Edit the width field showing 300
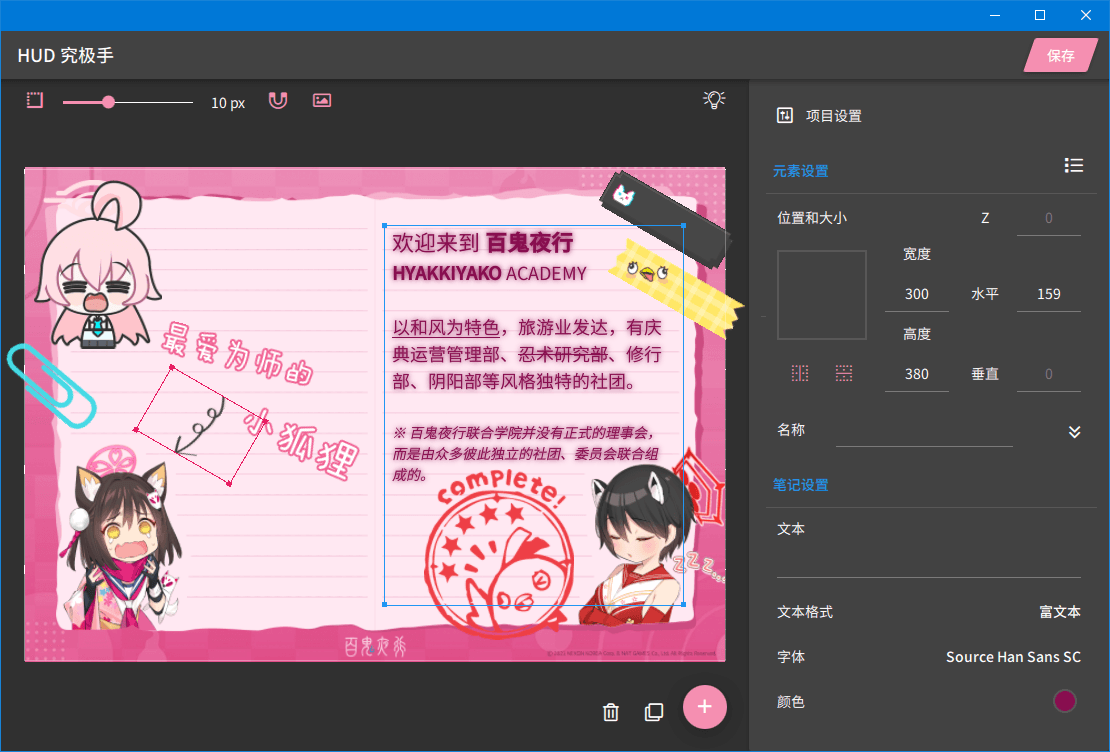The height and width of the screenshot is (752, 1110). click(x=917, y=294)
